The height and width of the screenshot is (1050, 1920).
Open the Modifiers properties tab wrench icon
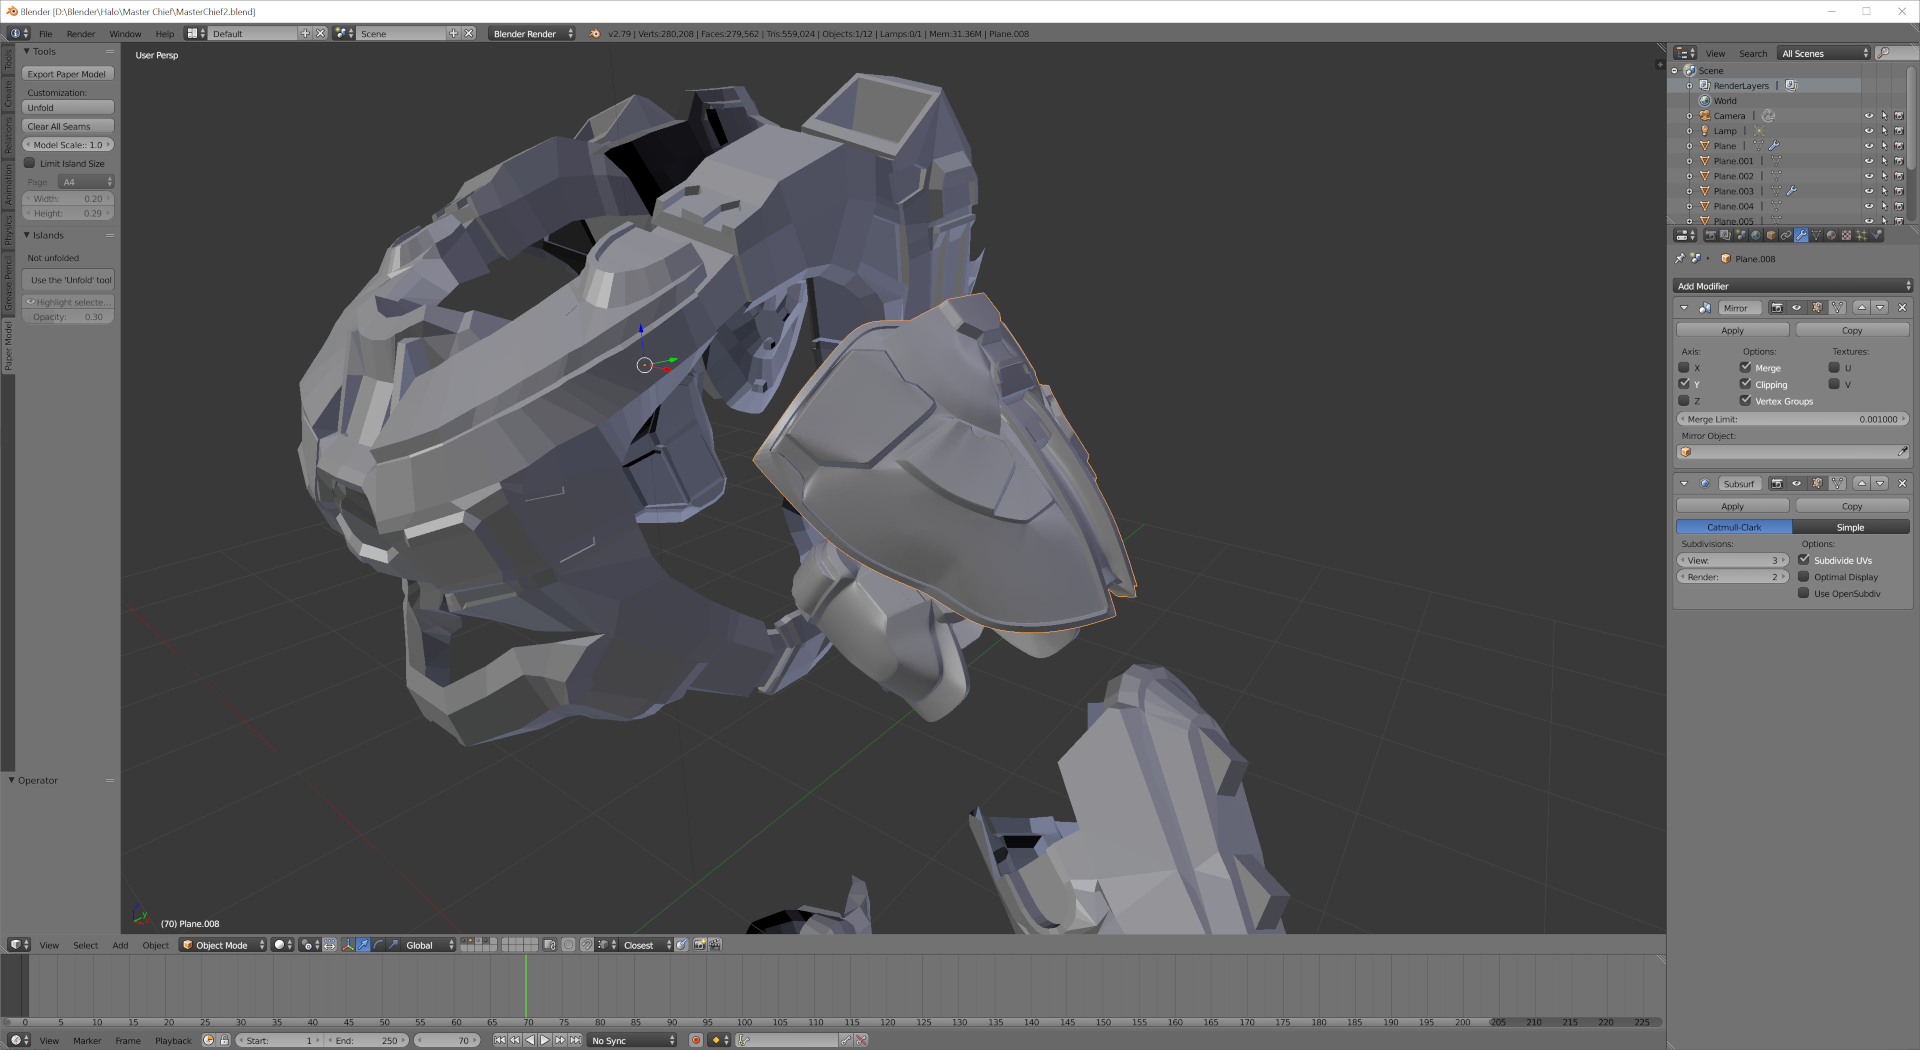[x=1801, y=236]
